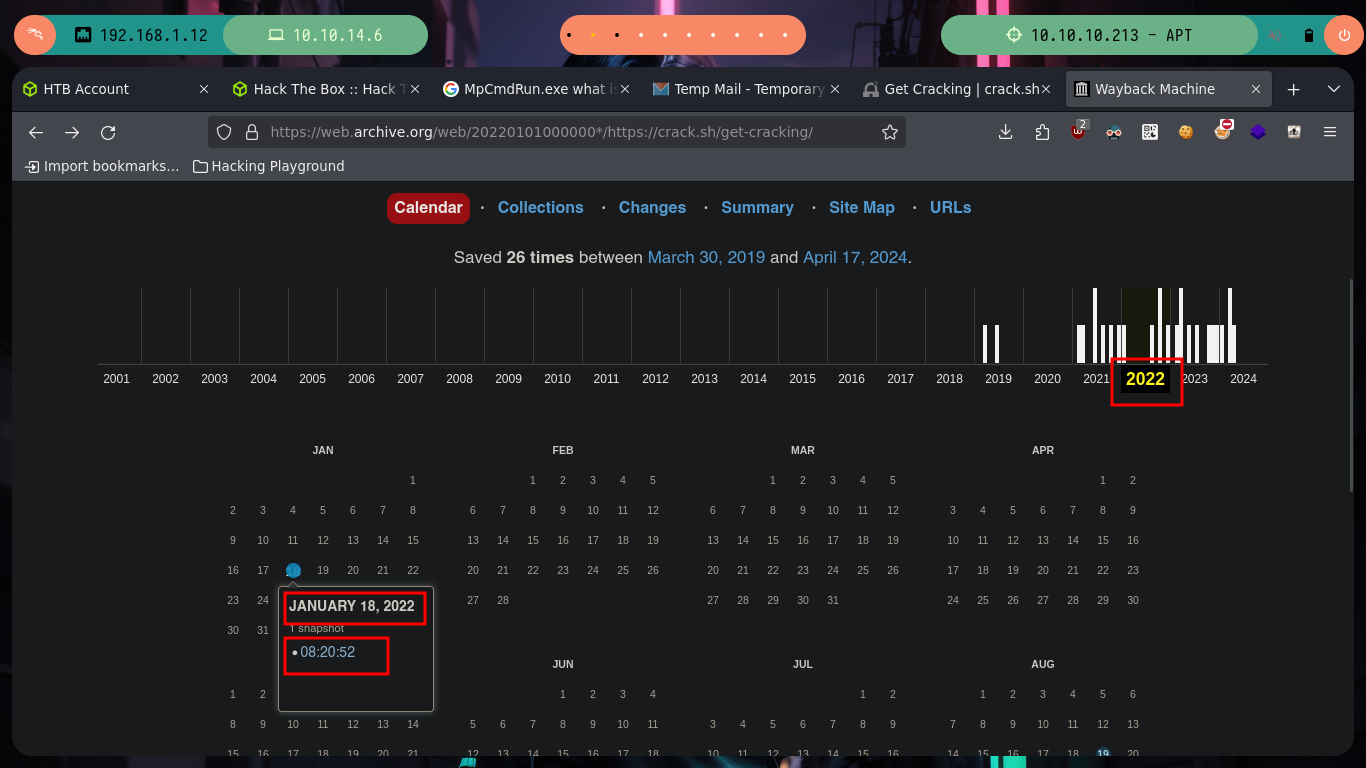Follow the March 30, 2019 capture link

coord(706,257)
